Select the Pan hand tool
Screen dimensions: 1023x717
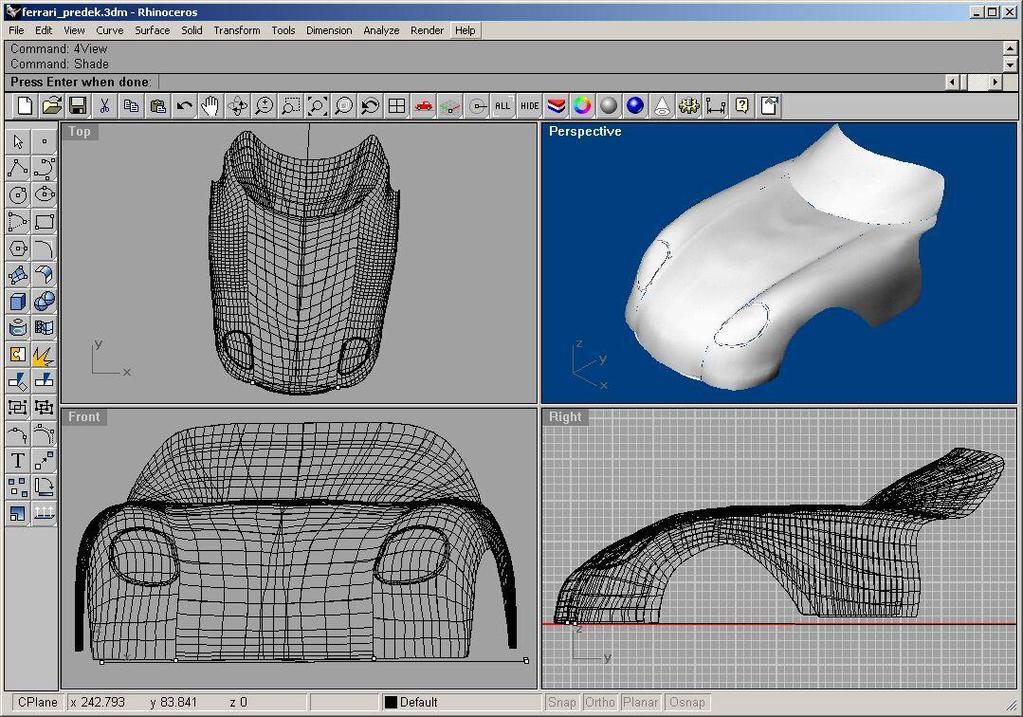[211, 106]
